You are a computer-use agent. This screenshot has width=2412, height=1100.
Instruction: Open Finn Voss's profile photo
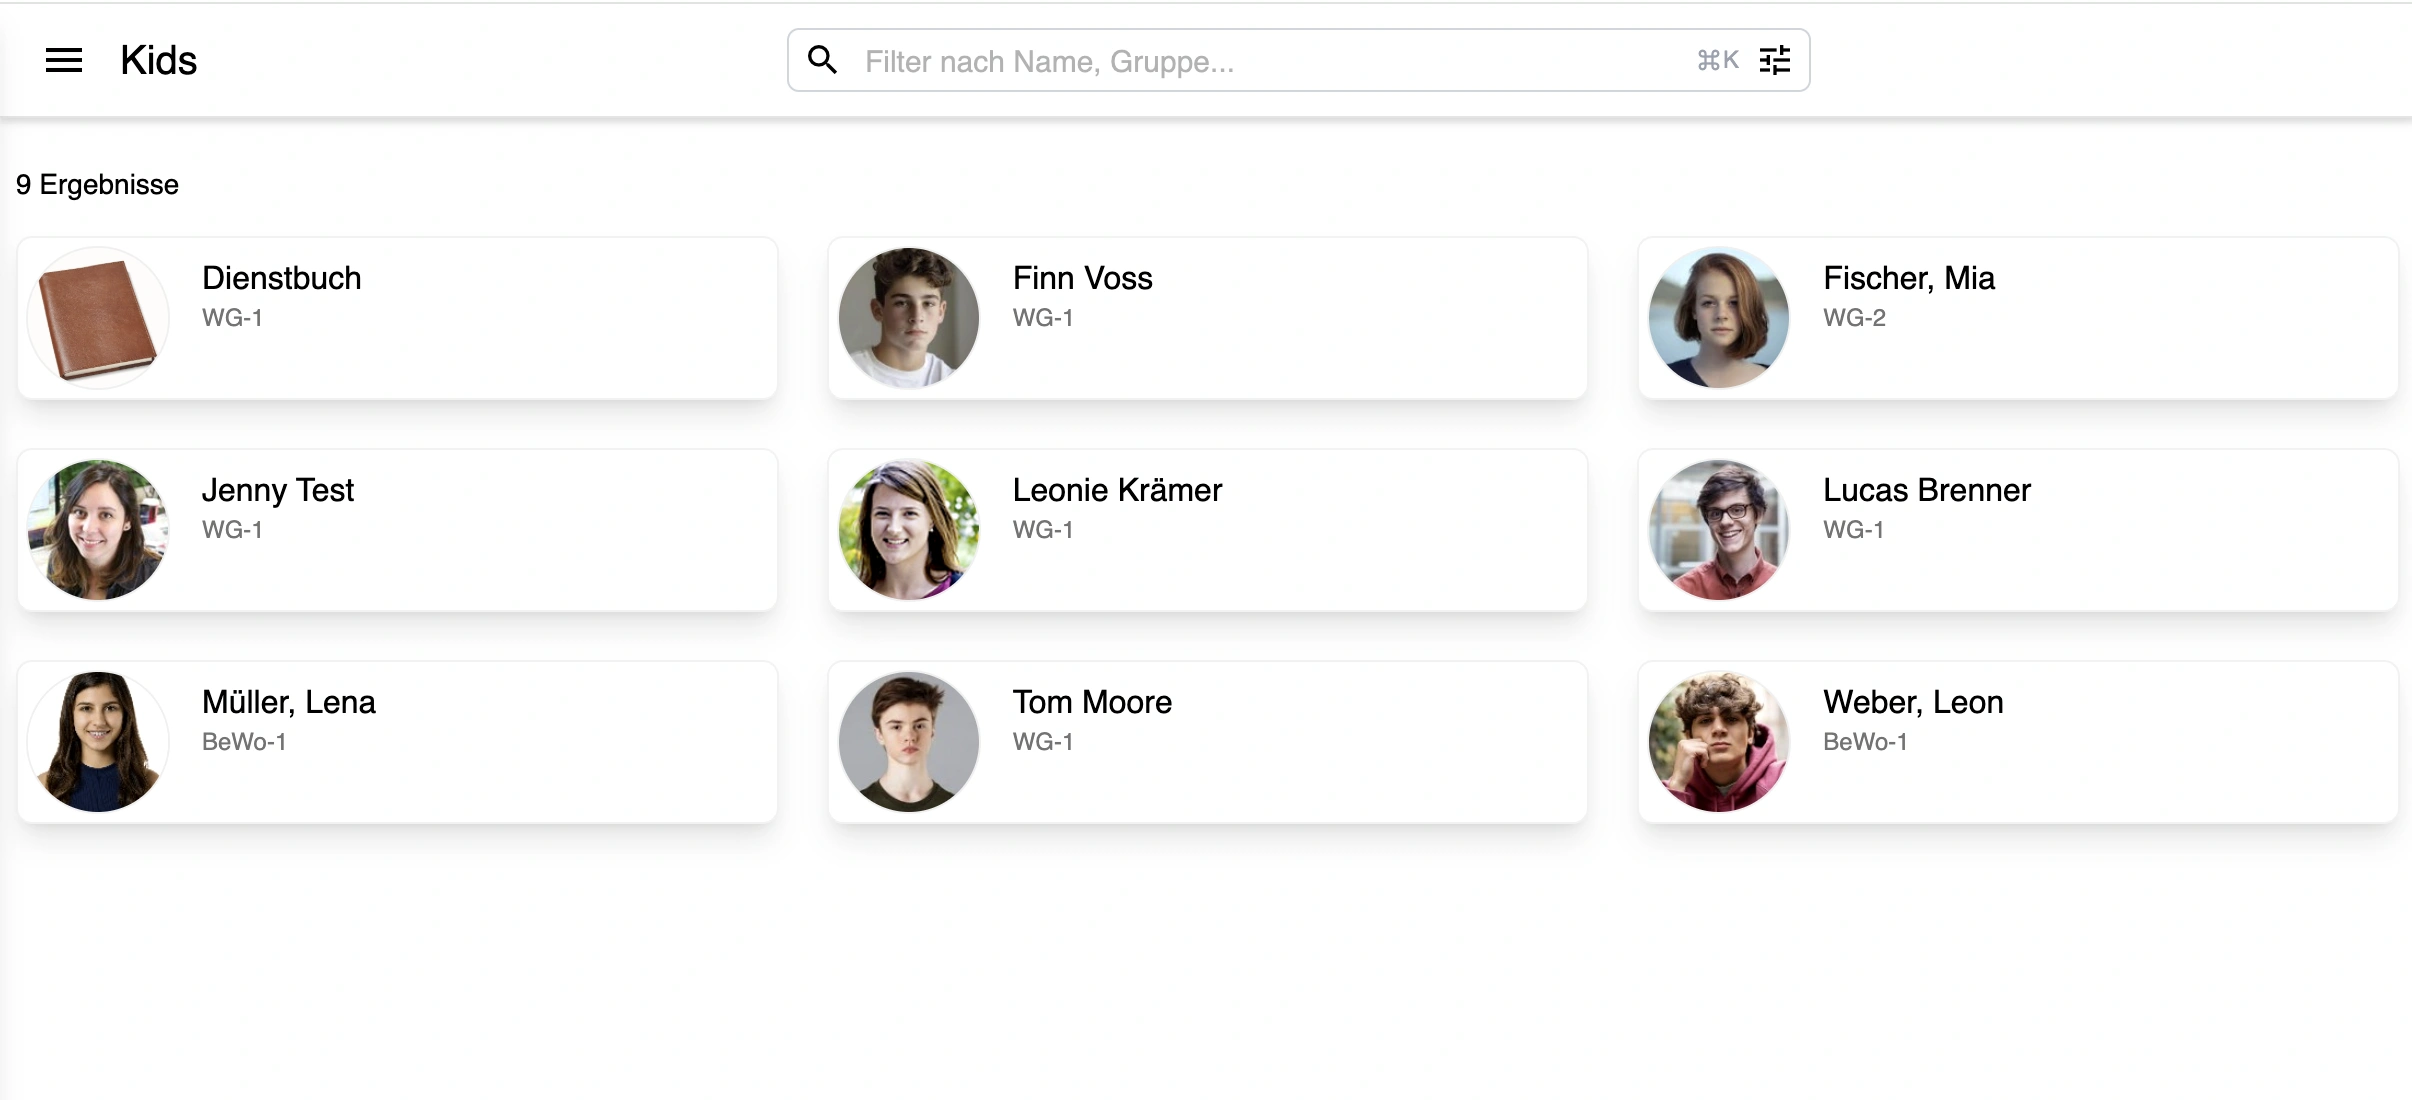click(909, 318)
